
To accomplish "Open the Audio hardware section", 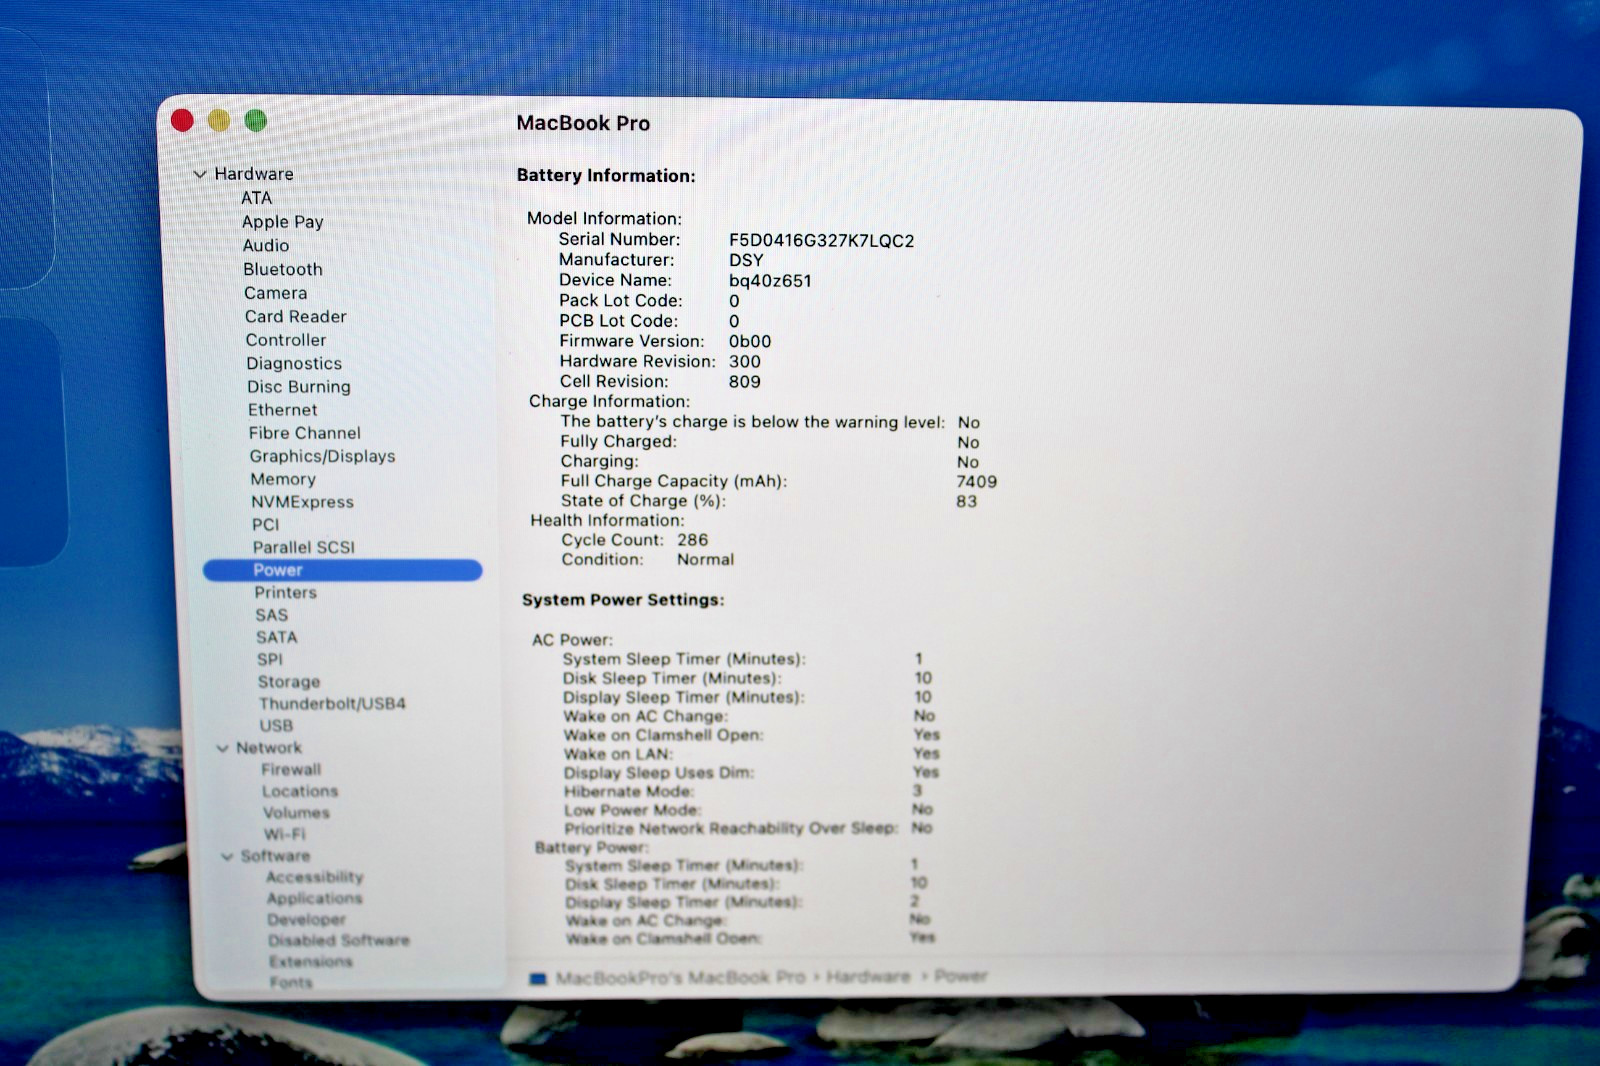I will coord(266,245).
